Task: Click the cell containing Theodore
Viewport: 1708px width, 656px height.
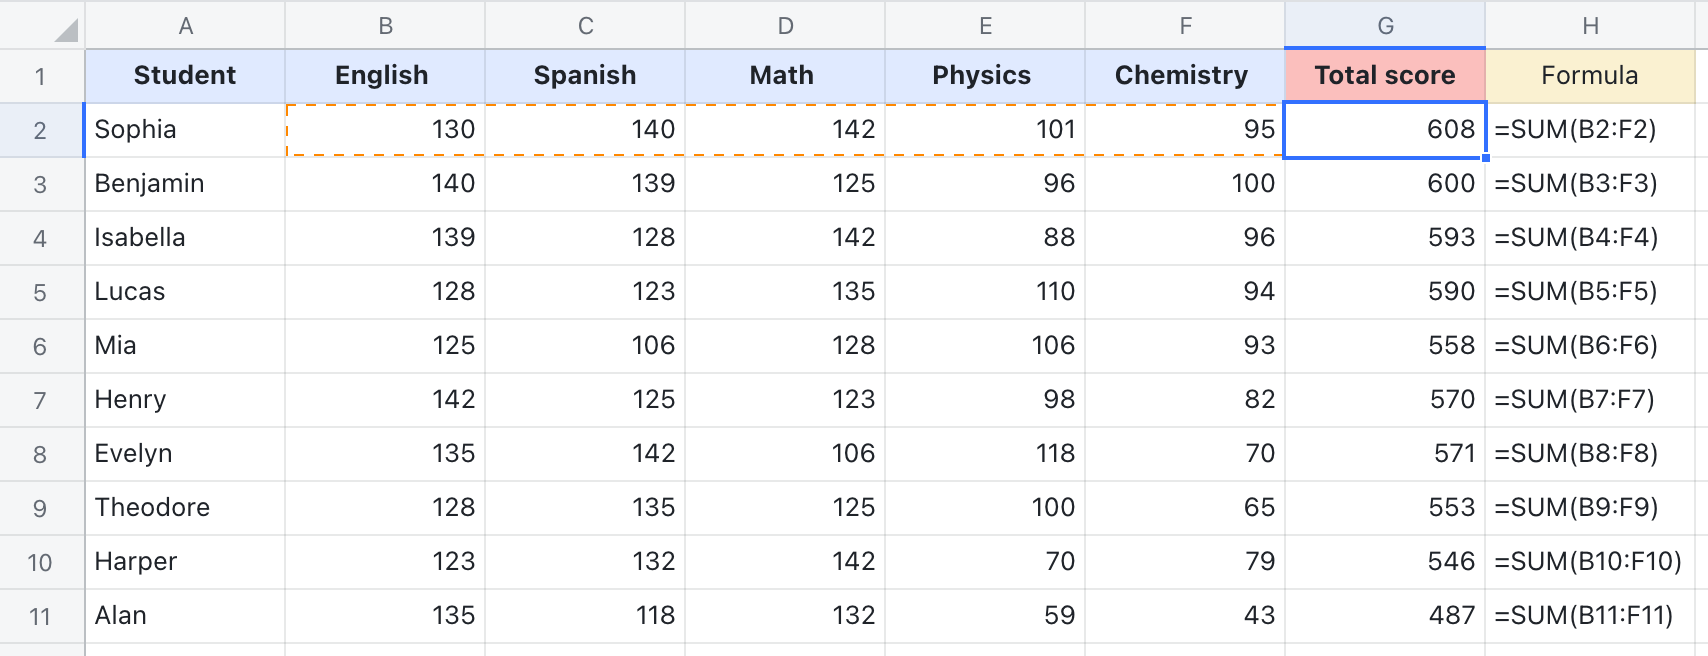Action: click(x=186, y=507)
